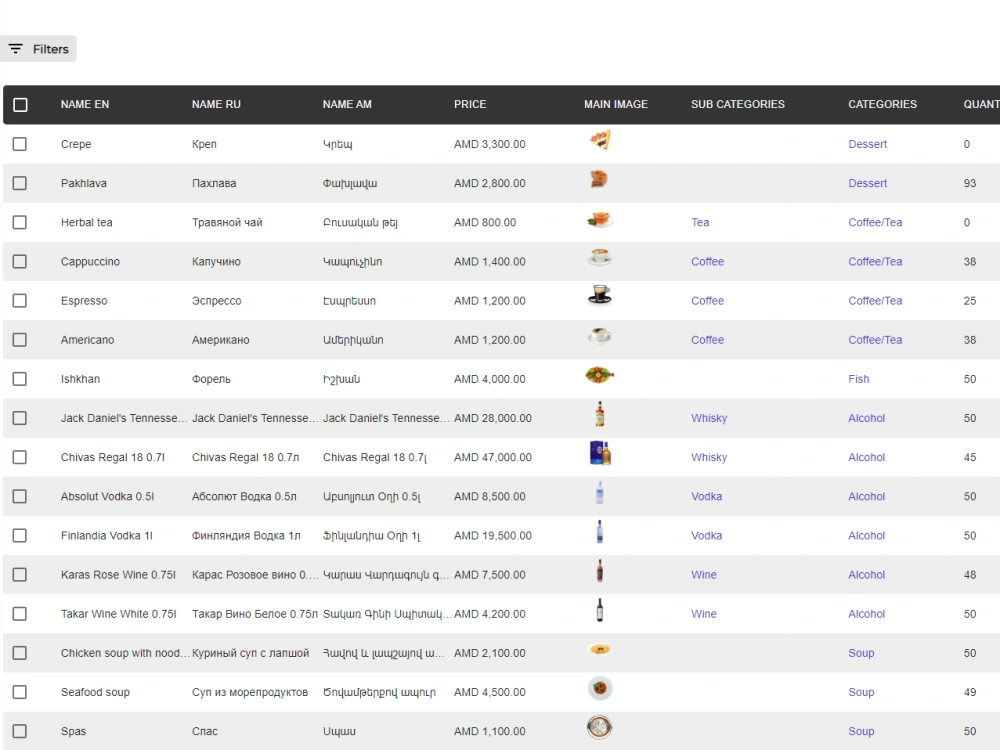The height and width of the screenshot is (750, 1000).
Task: Select the Finlandia Vodka row checkbox
Action: click(20, 536)
